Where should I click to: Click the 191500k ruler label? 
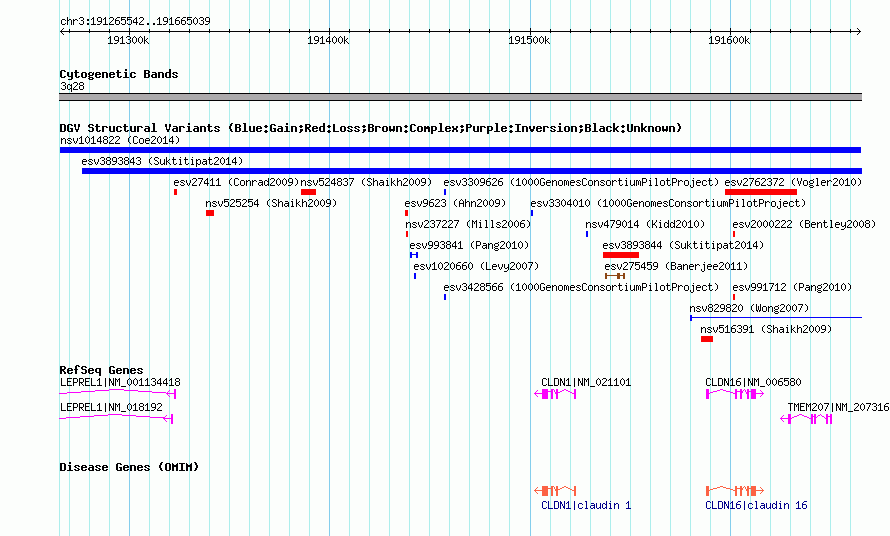[x=529, y=40]
